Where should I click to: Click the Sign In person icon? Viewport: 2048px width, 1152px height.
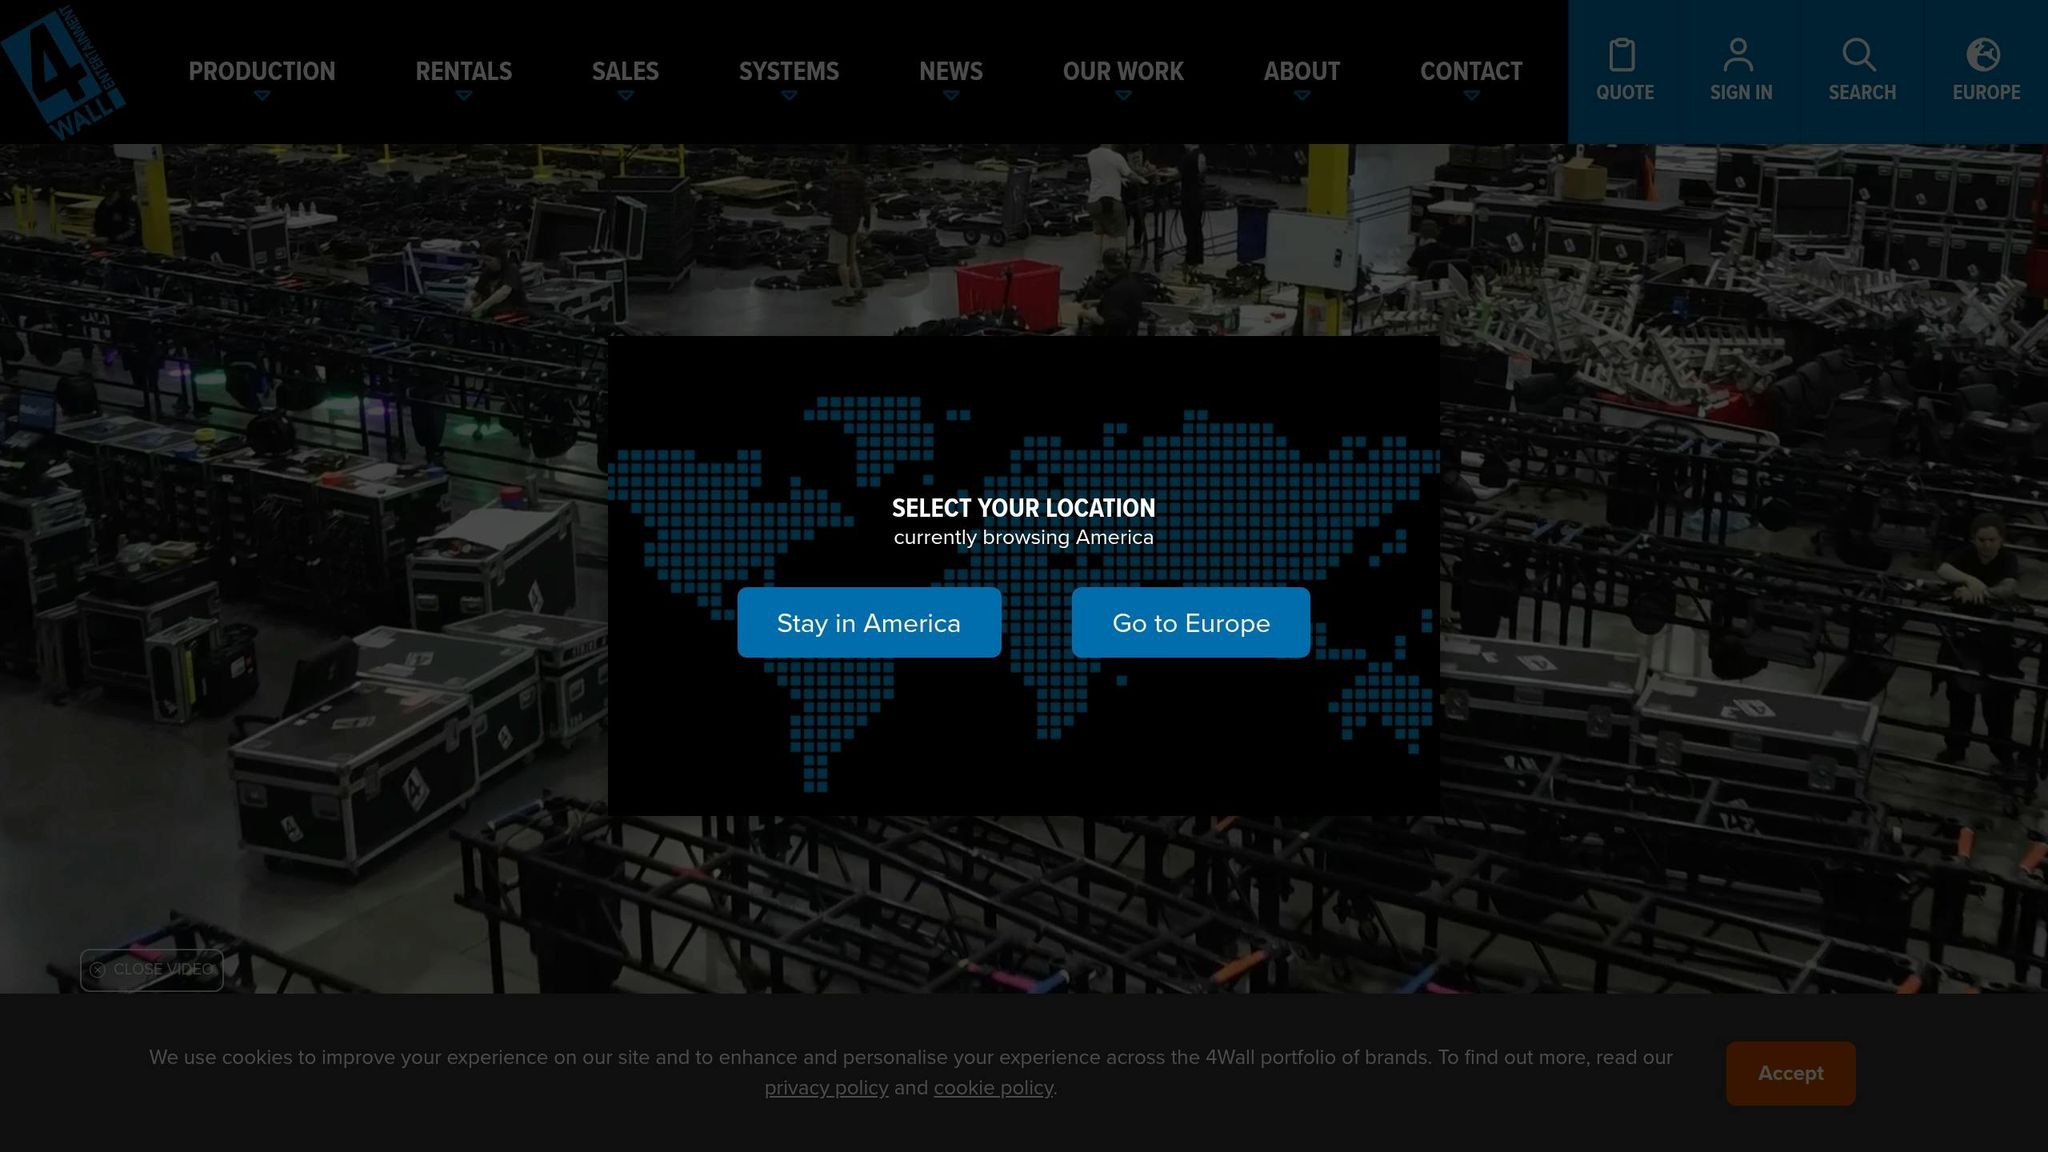tap(1739, 55)
